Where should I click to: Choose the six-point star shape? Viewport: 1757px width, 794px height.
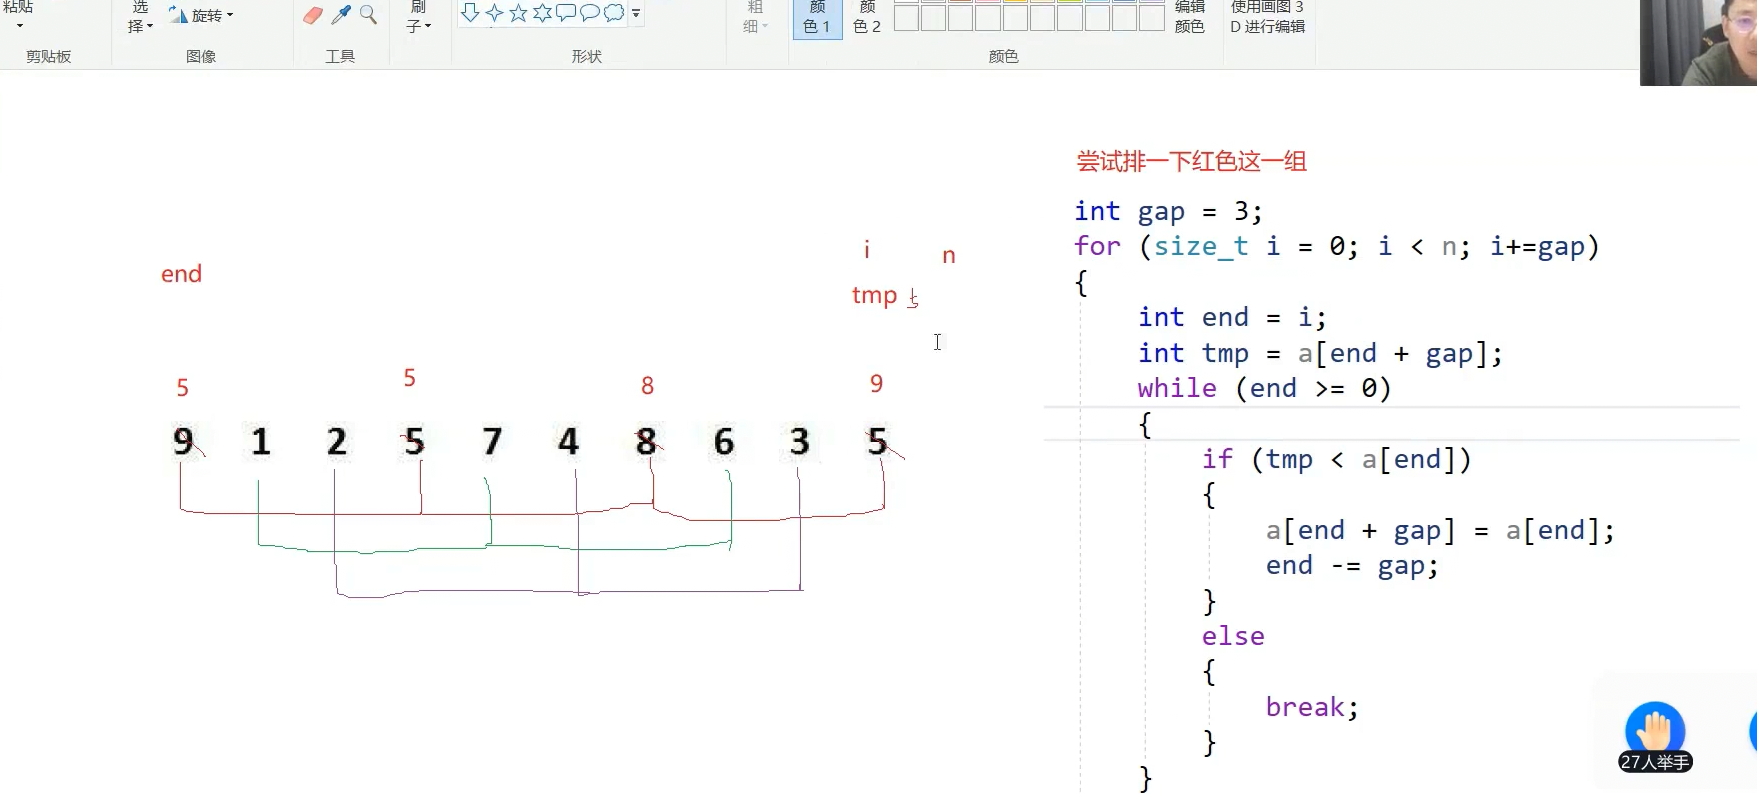click(542, 13)
